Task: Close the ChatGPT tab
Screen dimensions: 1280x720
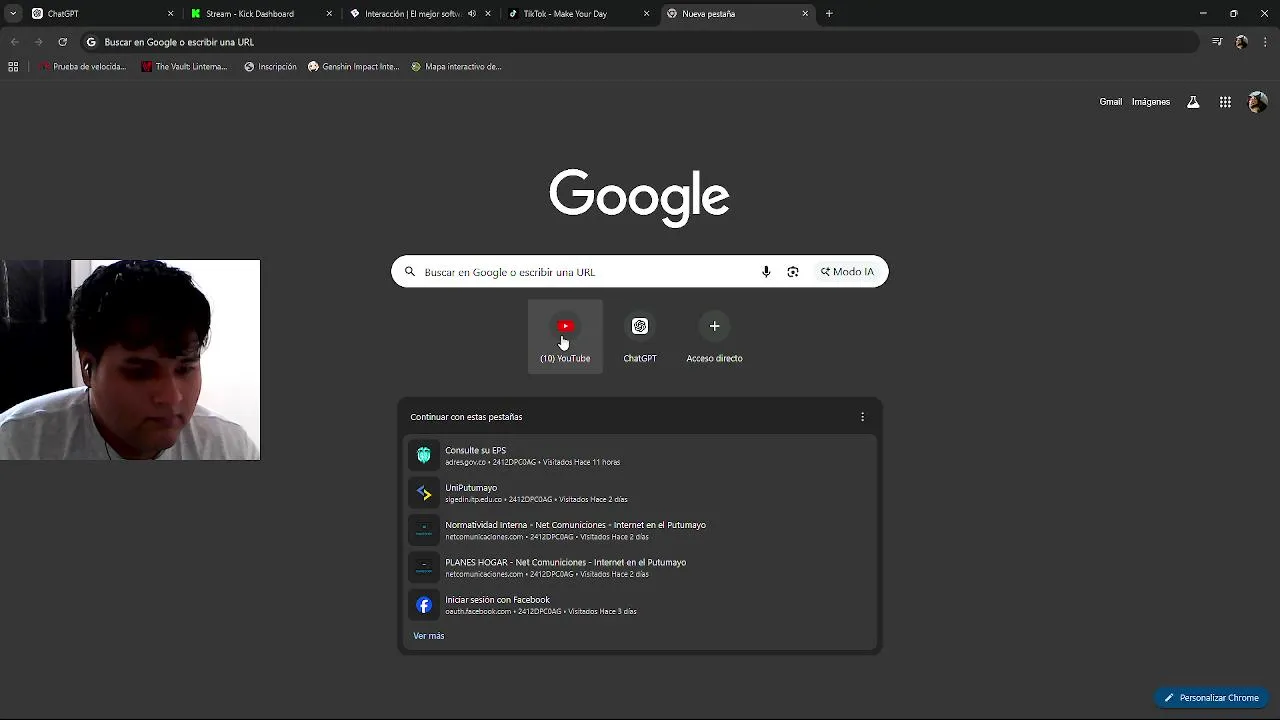Action: [x=170, y=14]
